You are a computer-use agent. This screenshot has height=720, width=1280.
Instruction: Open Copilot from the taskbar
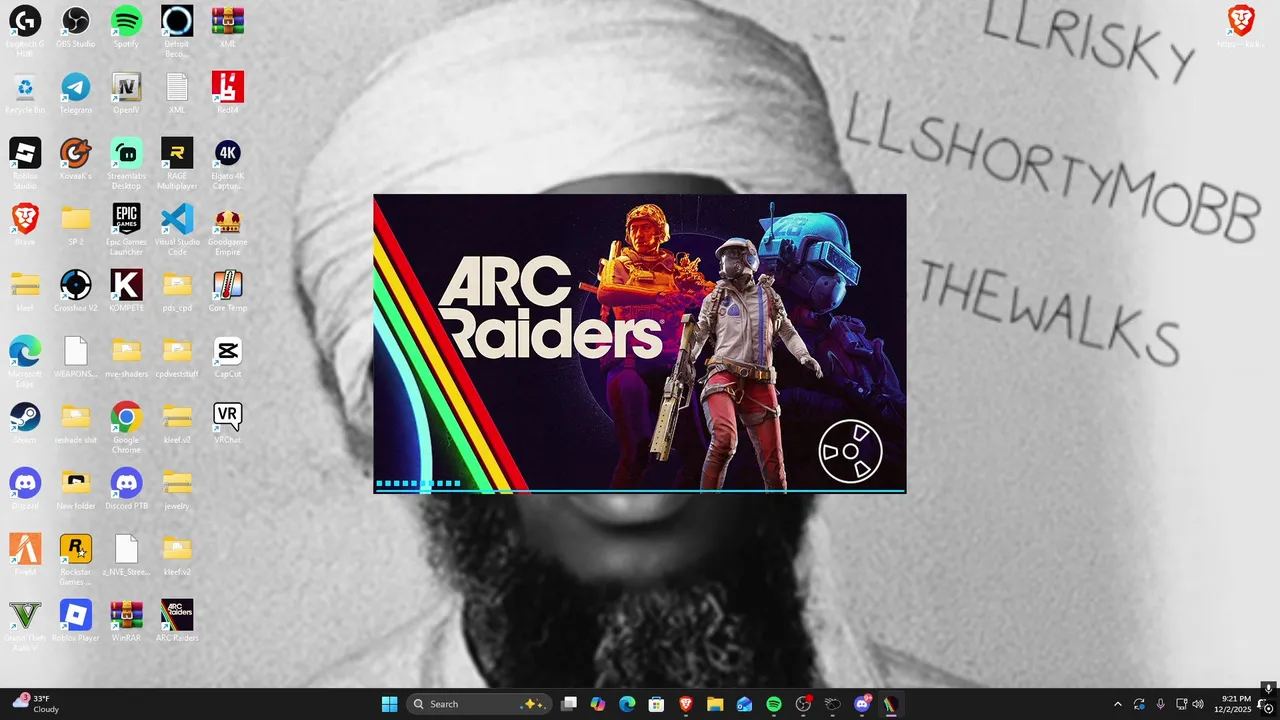click(598, 704)
